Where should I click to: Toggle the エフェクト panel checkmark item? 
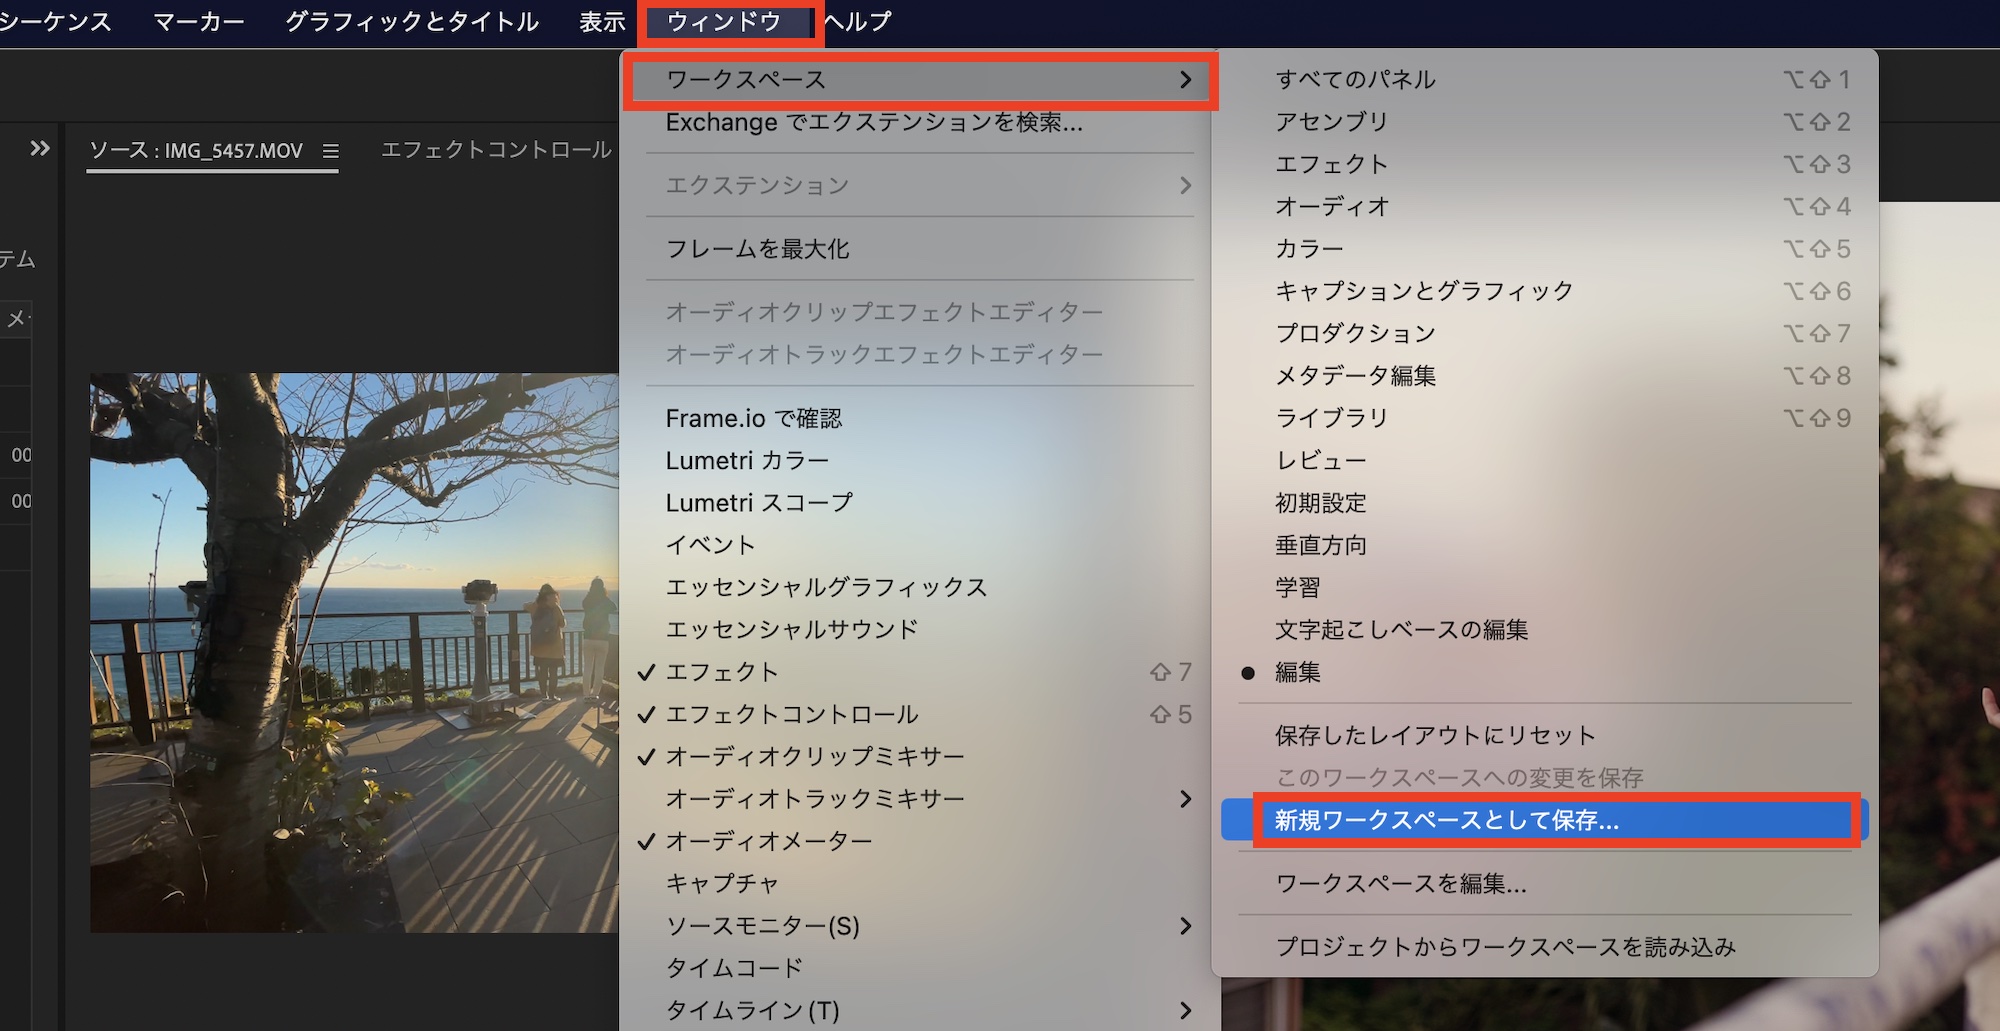pyautogui.click(x=920, y=672)
